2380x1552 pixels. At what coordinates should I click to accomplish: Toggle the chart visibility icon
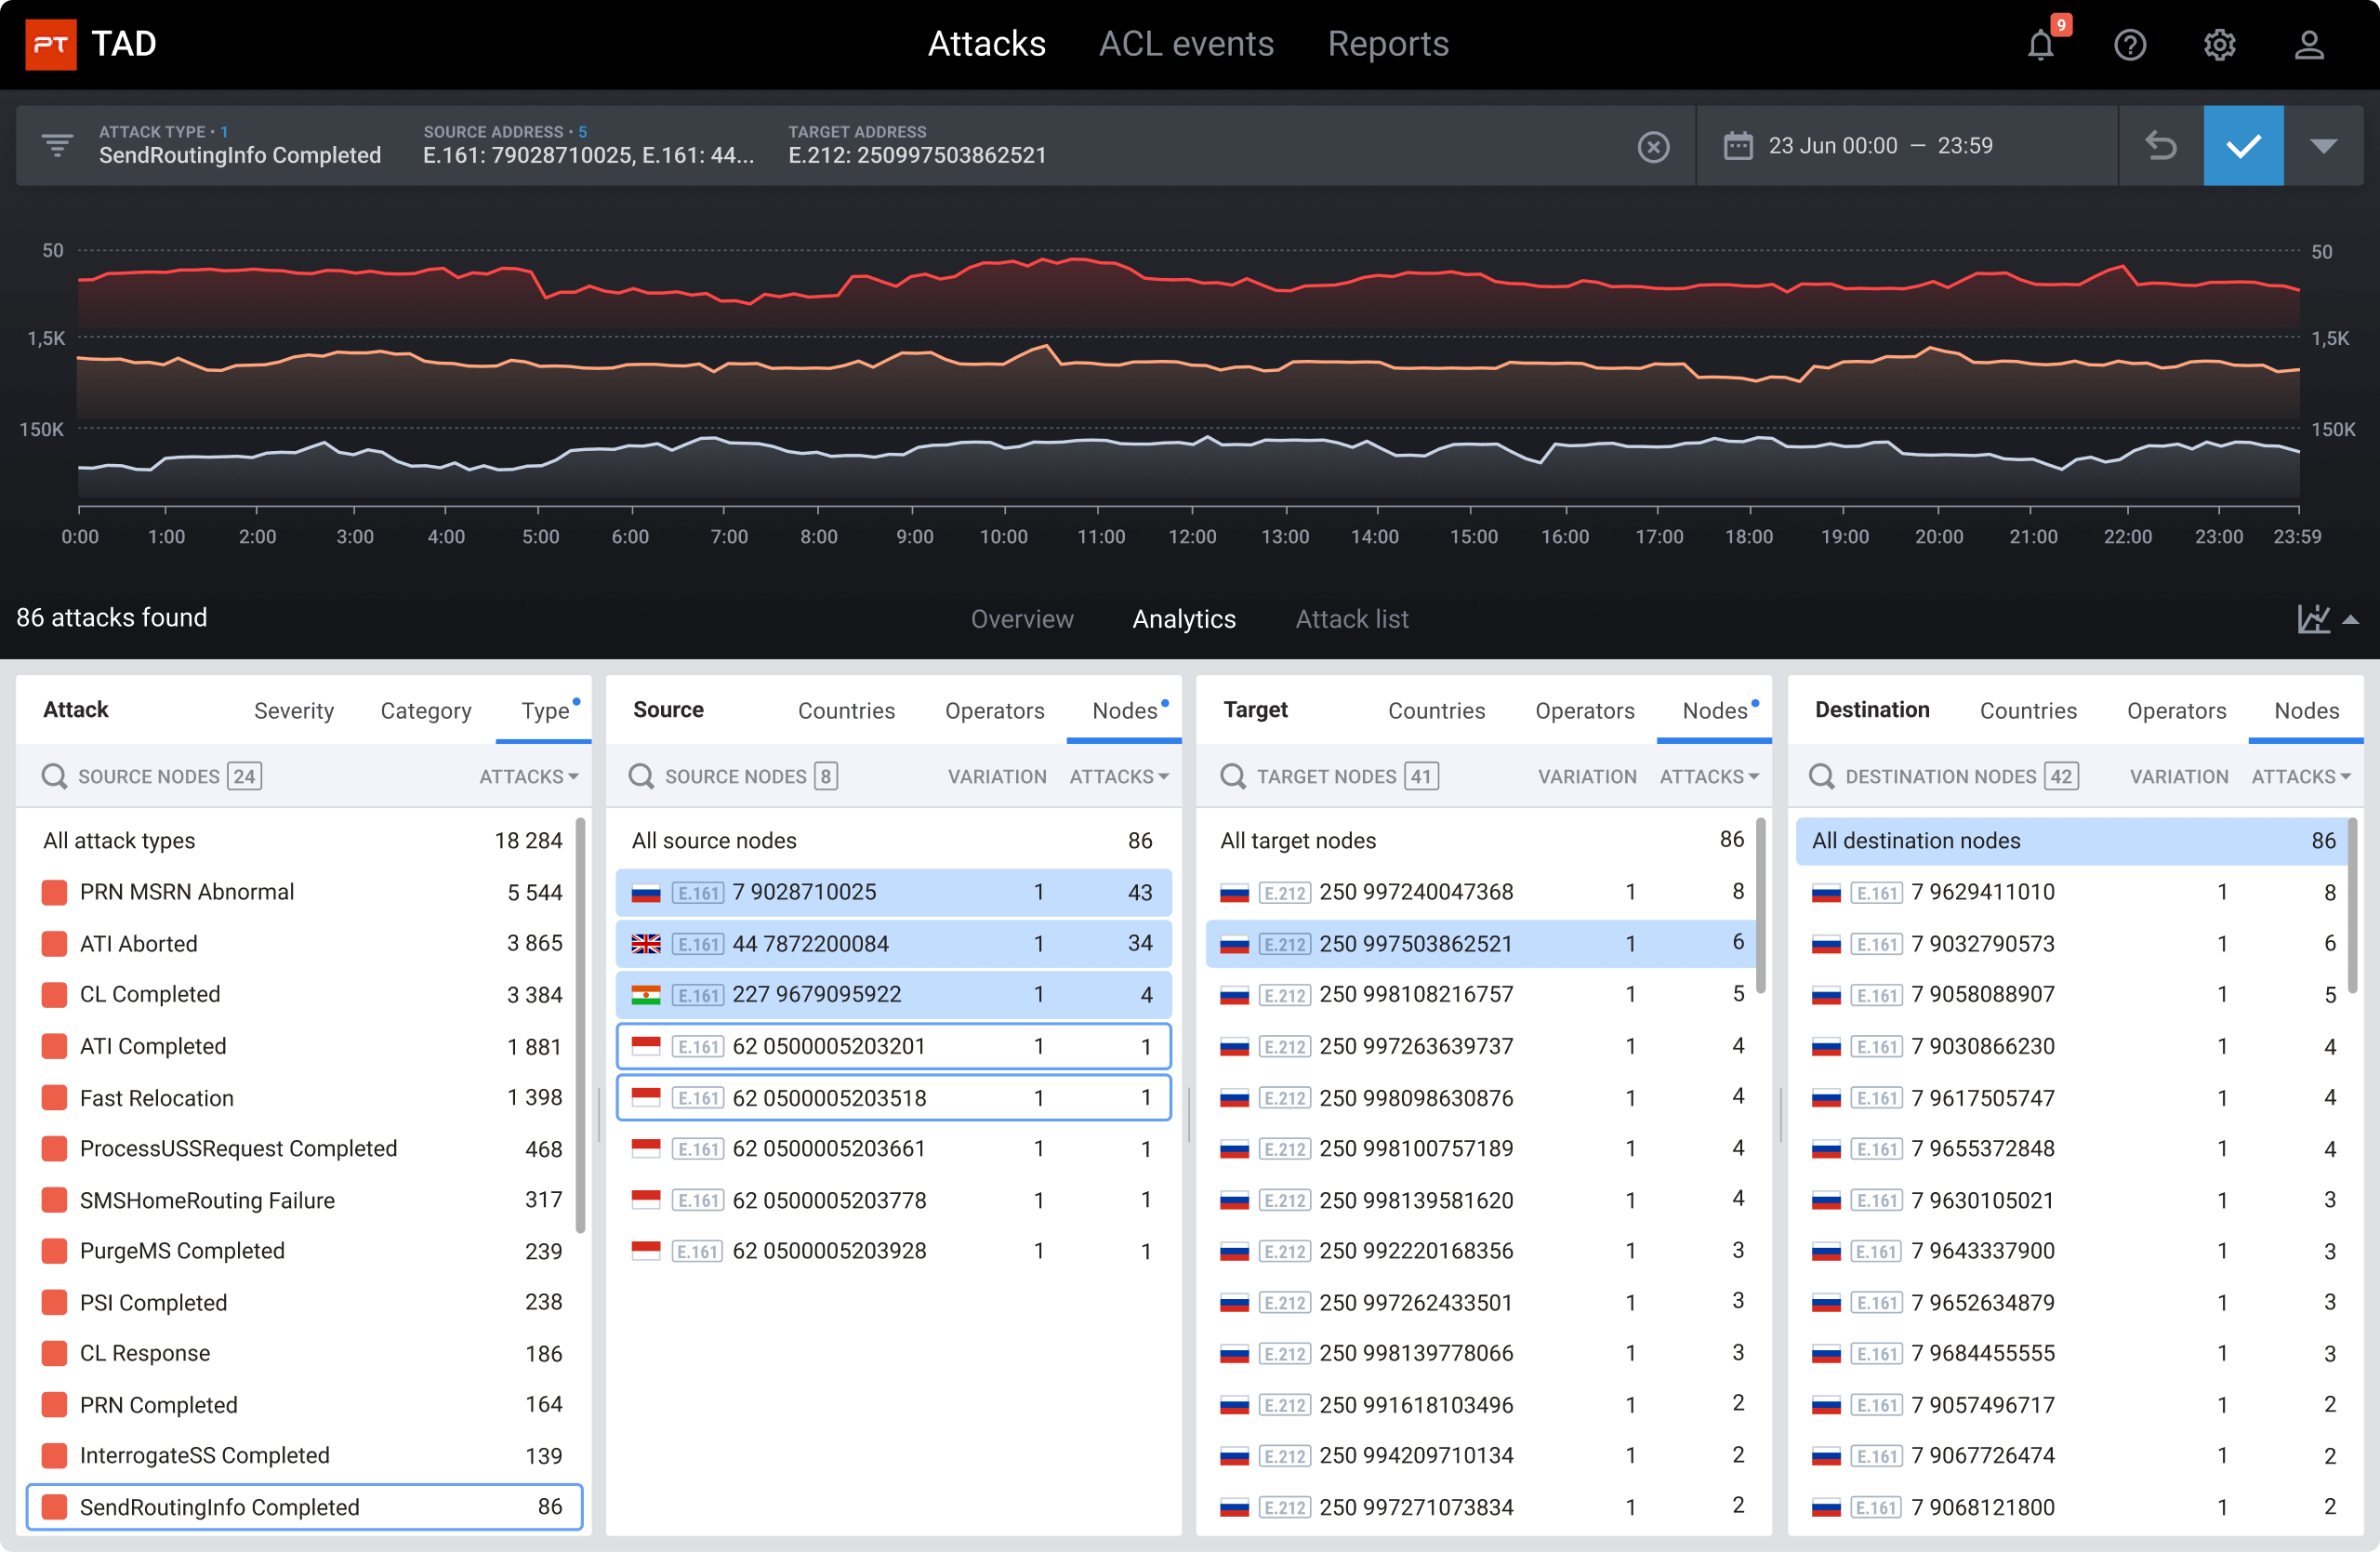(2313, 619)
